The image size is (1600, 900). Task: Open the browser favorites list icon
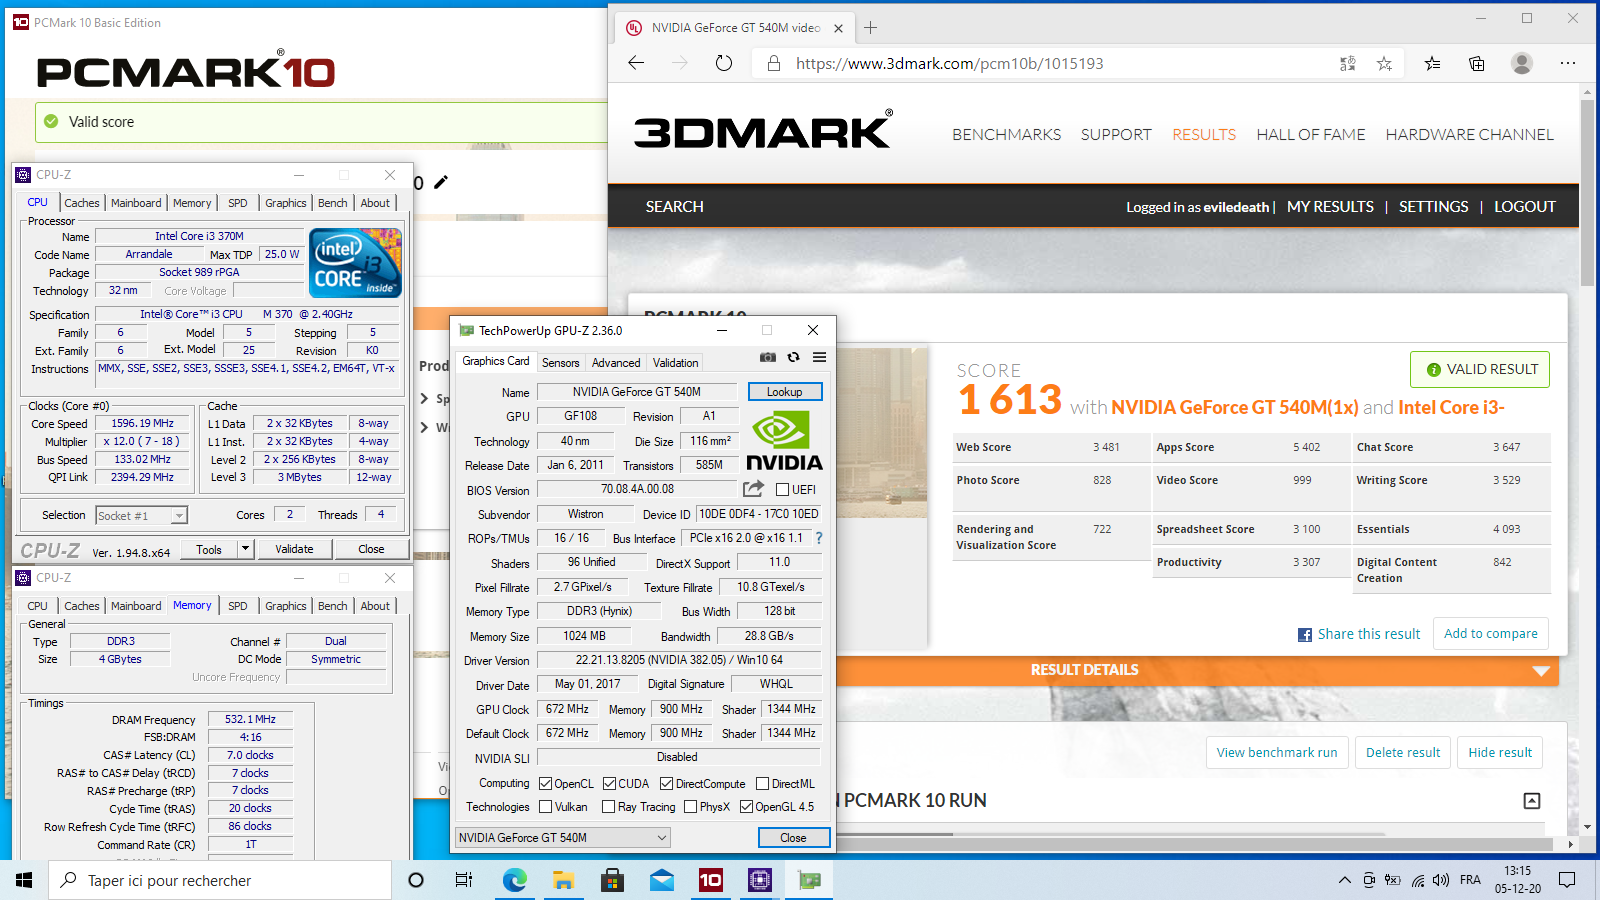coord(1432,63)
